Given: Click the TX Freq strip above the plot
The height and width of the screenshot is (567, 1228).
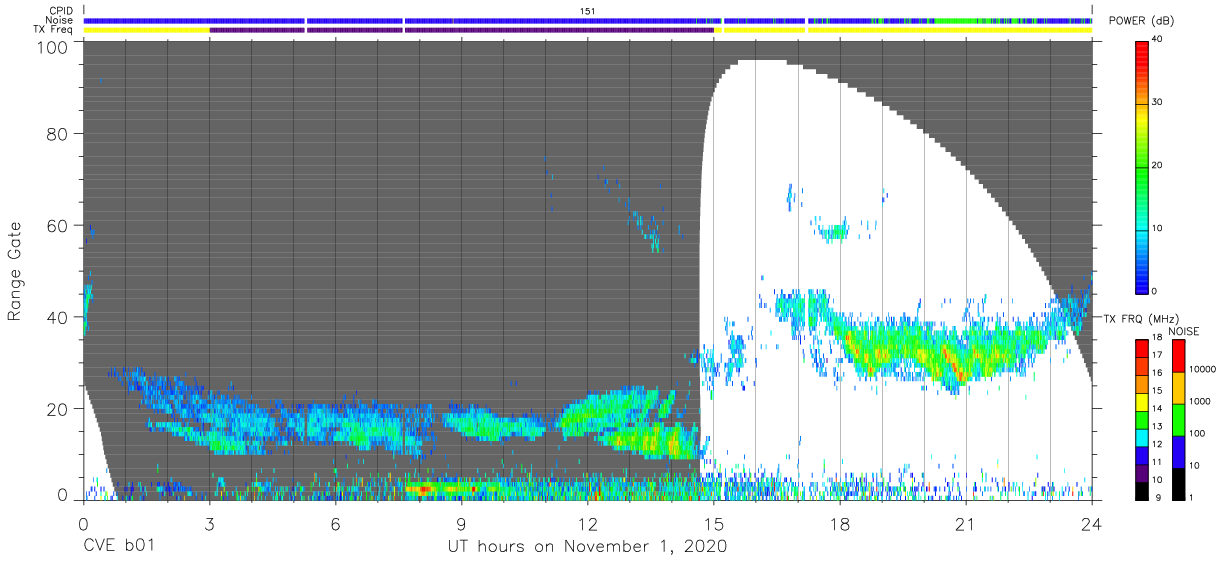Looking at the screenshot, I should pyautogui.click(x=588, y=30).
